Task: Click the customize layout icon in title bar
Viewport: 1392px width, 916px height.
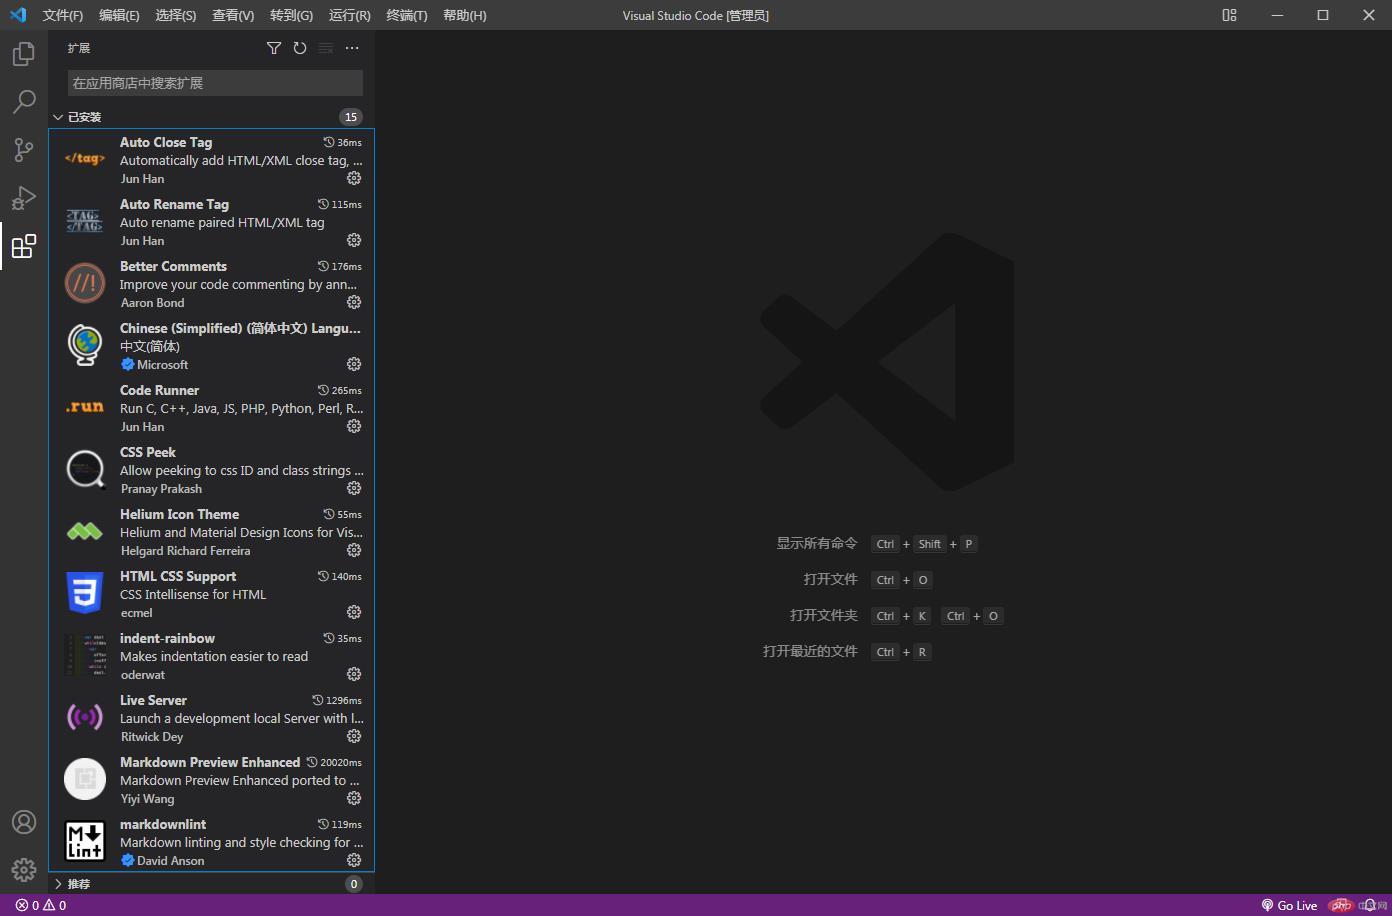Action: 1230,15
